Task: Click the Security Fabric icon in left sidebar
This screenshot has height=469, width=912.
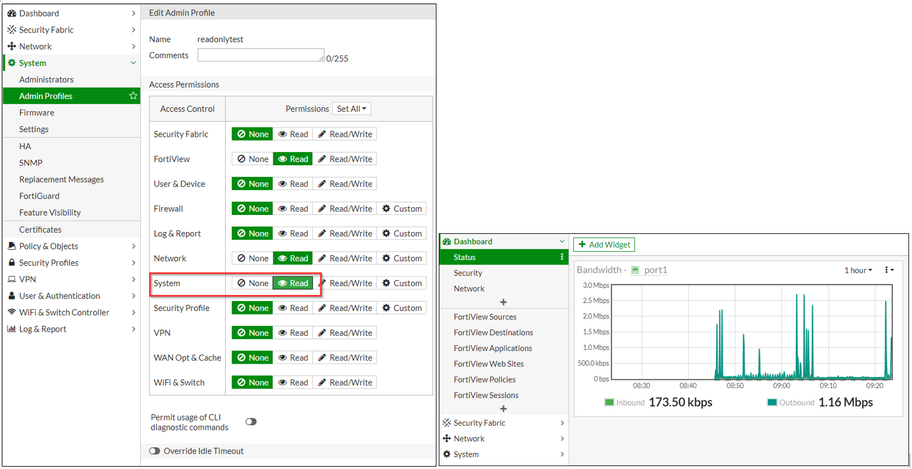Action: pos(11,30)
